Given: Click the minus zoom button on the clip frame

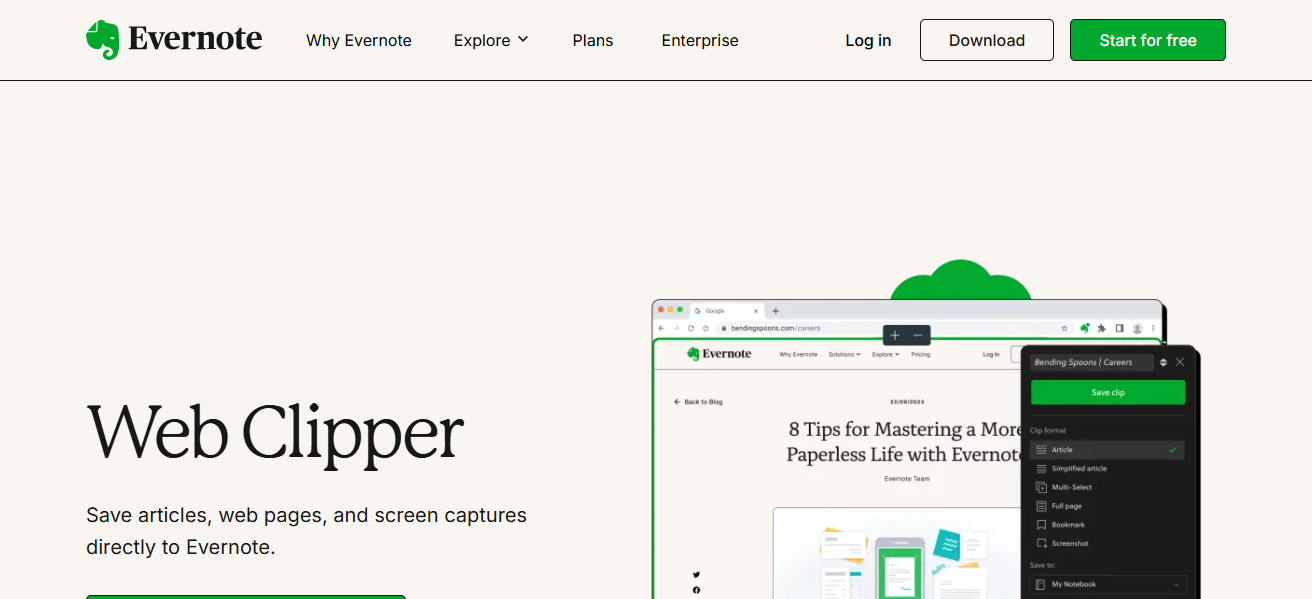Looking at the screenshot, I should (x=918, y=336).
